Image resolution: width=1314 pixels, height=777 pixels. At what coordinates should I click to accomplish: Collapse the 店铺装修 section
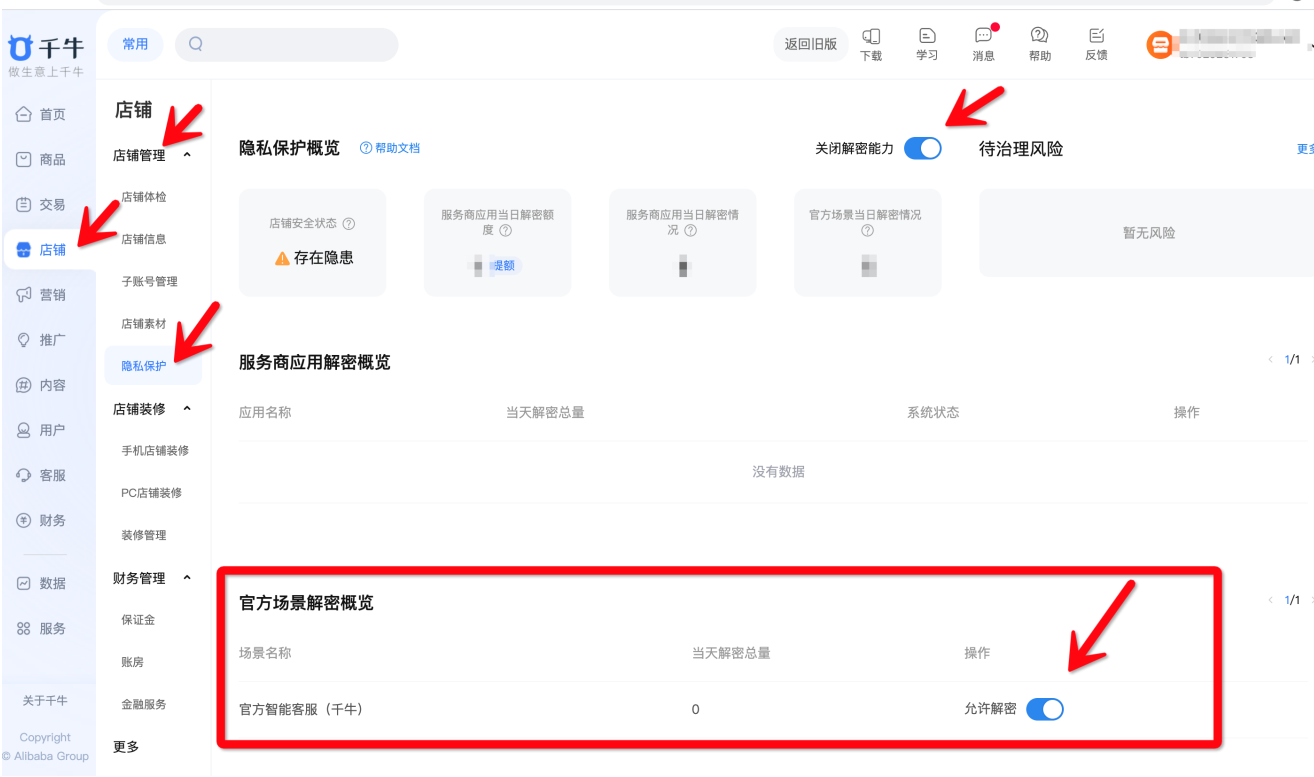(187, 409)
